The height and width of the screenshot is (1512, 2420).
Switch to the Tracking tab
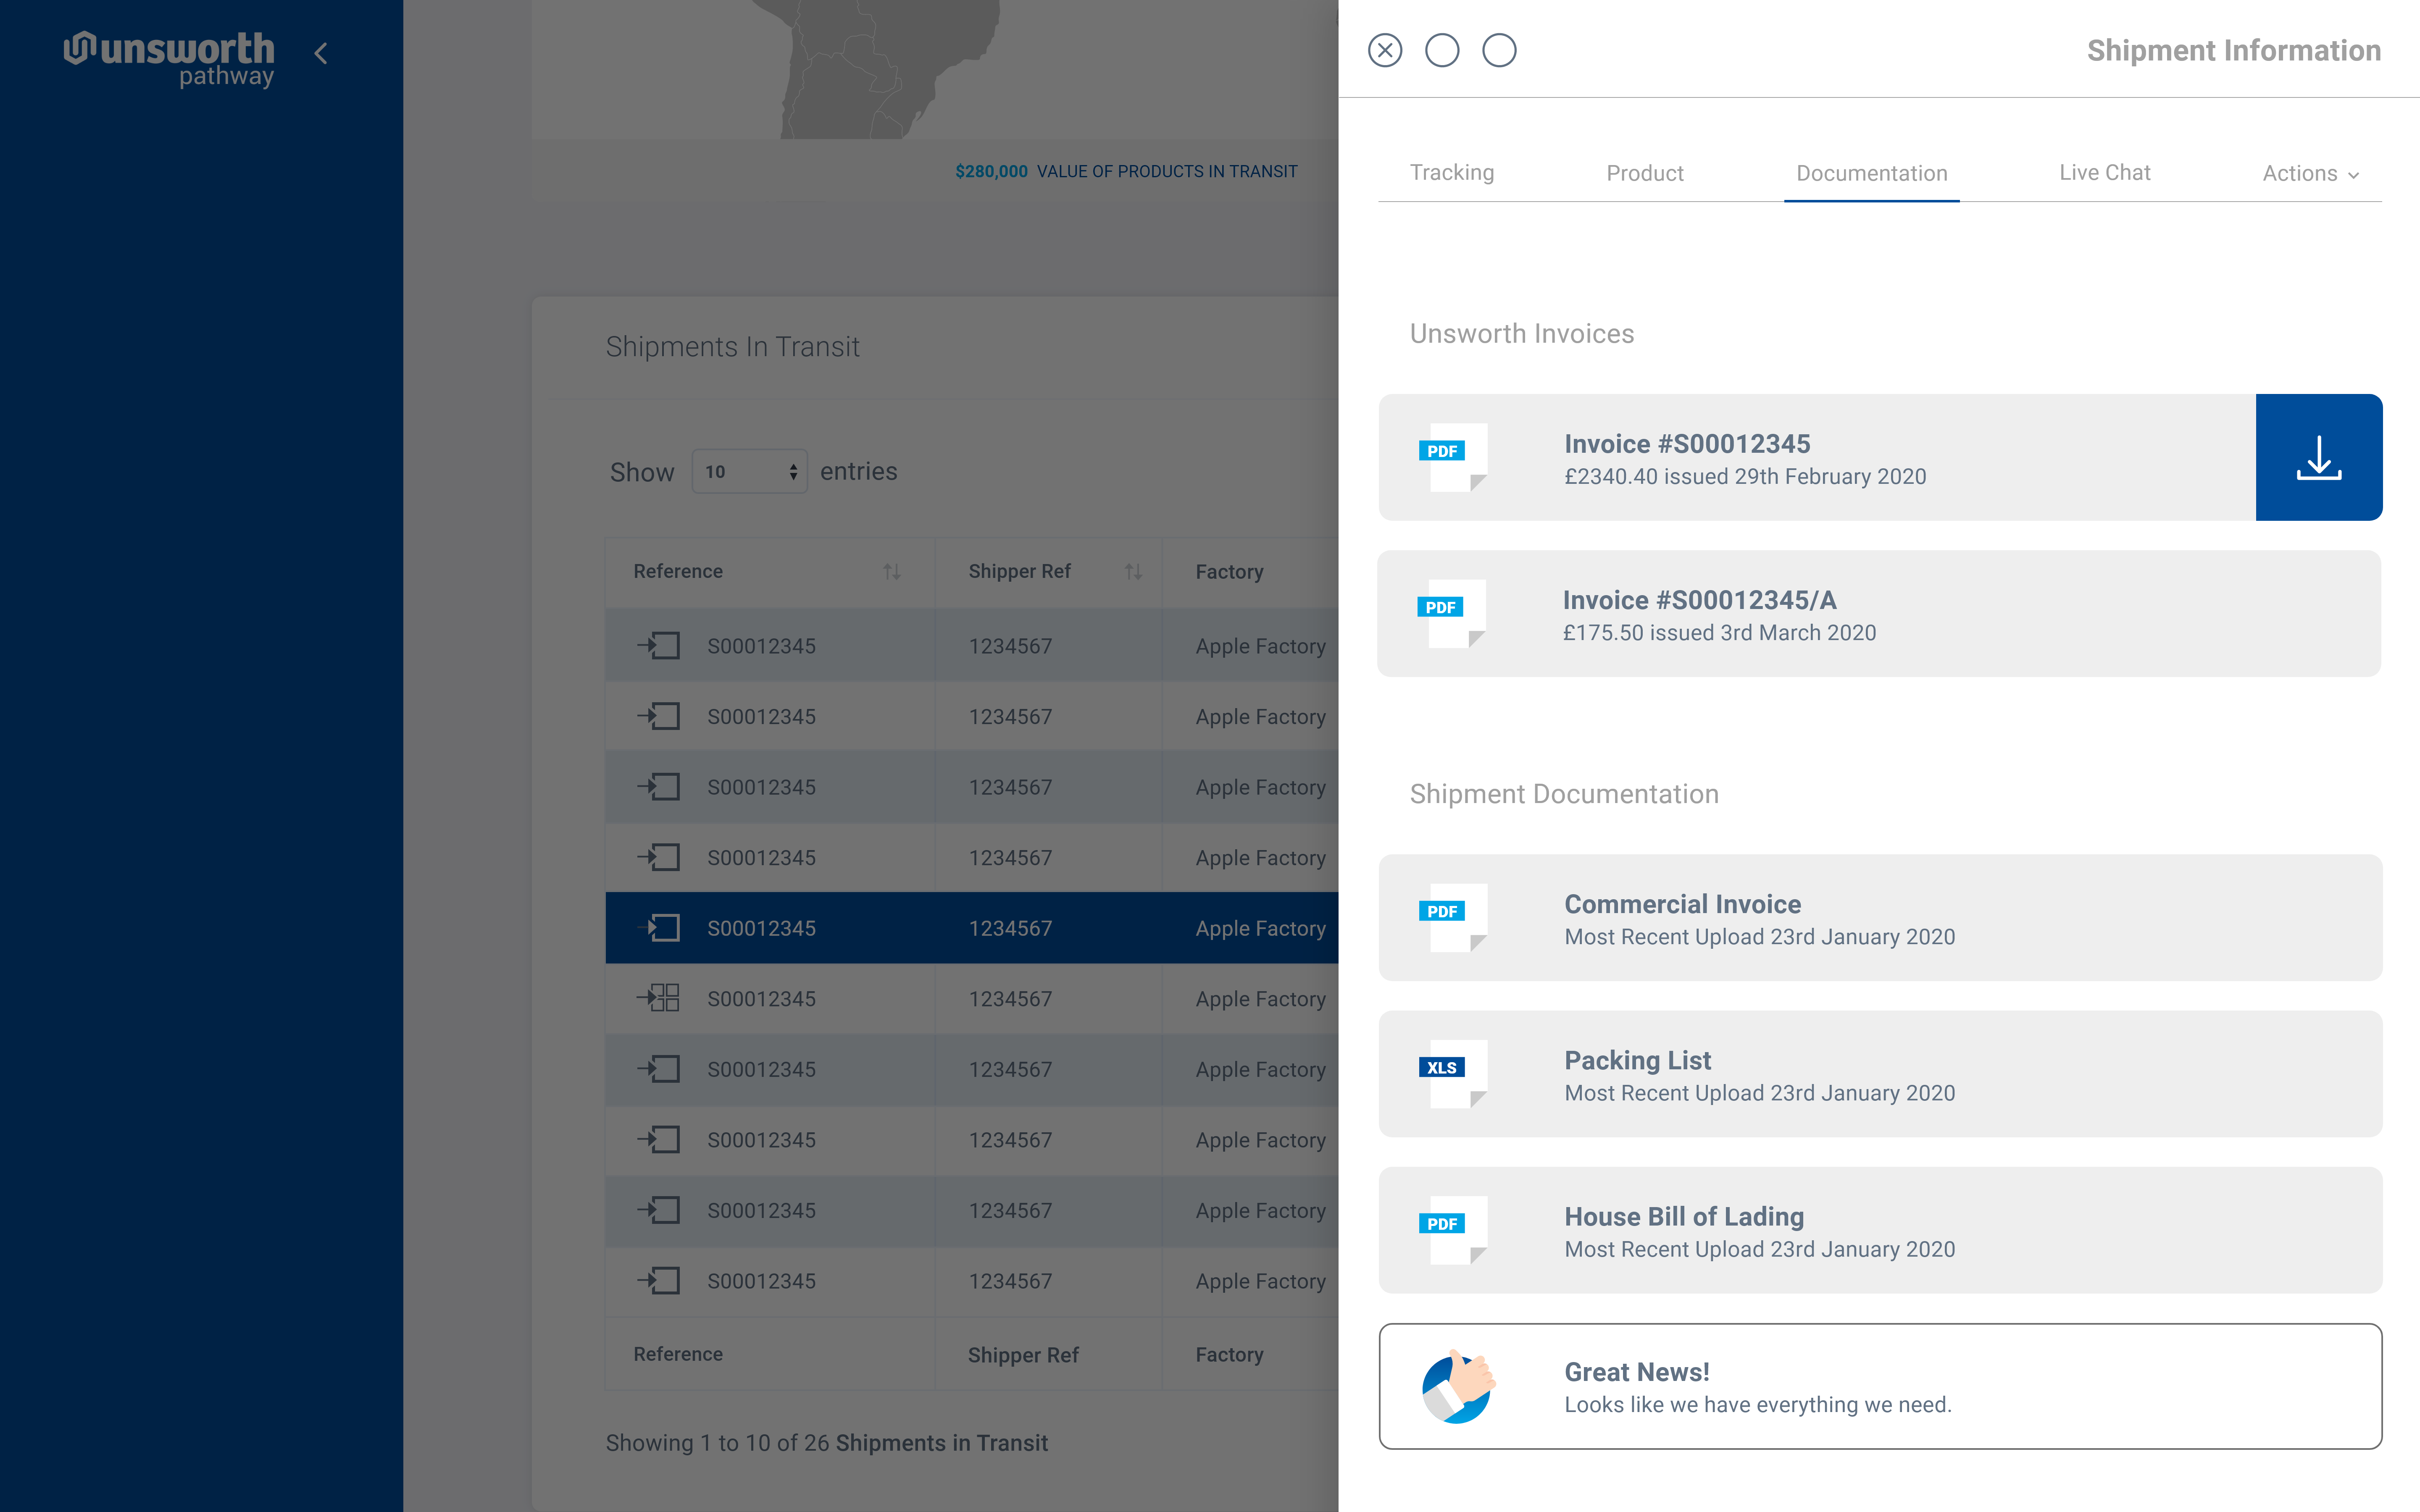point(1452,172)
